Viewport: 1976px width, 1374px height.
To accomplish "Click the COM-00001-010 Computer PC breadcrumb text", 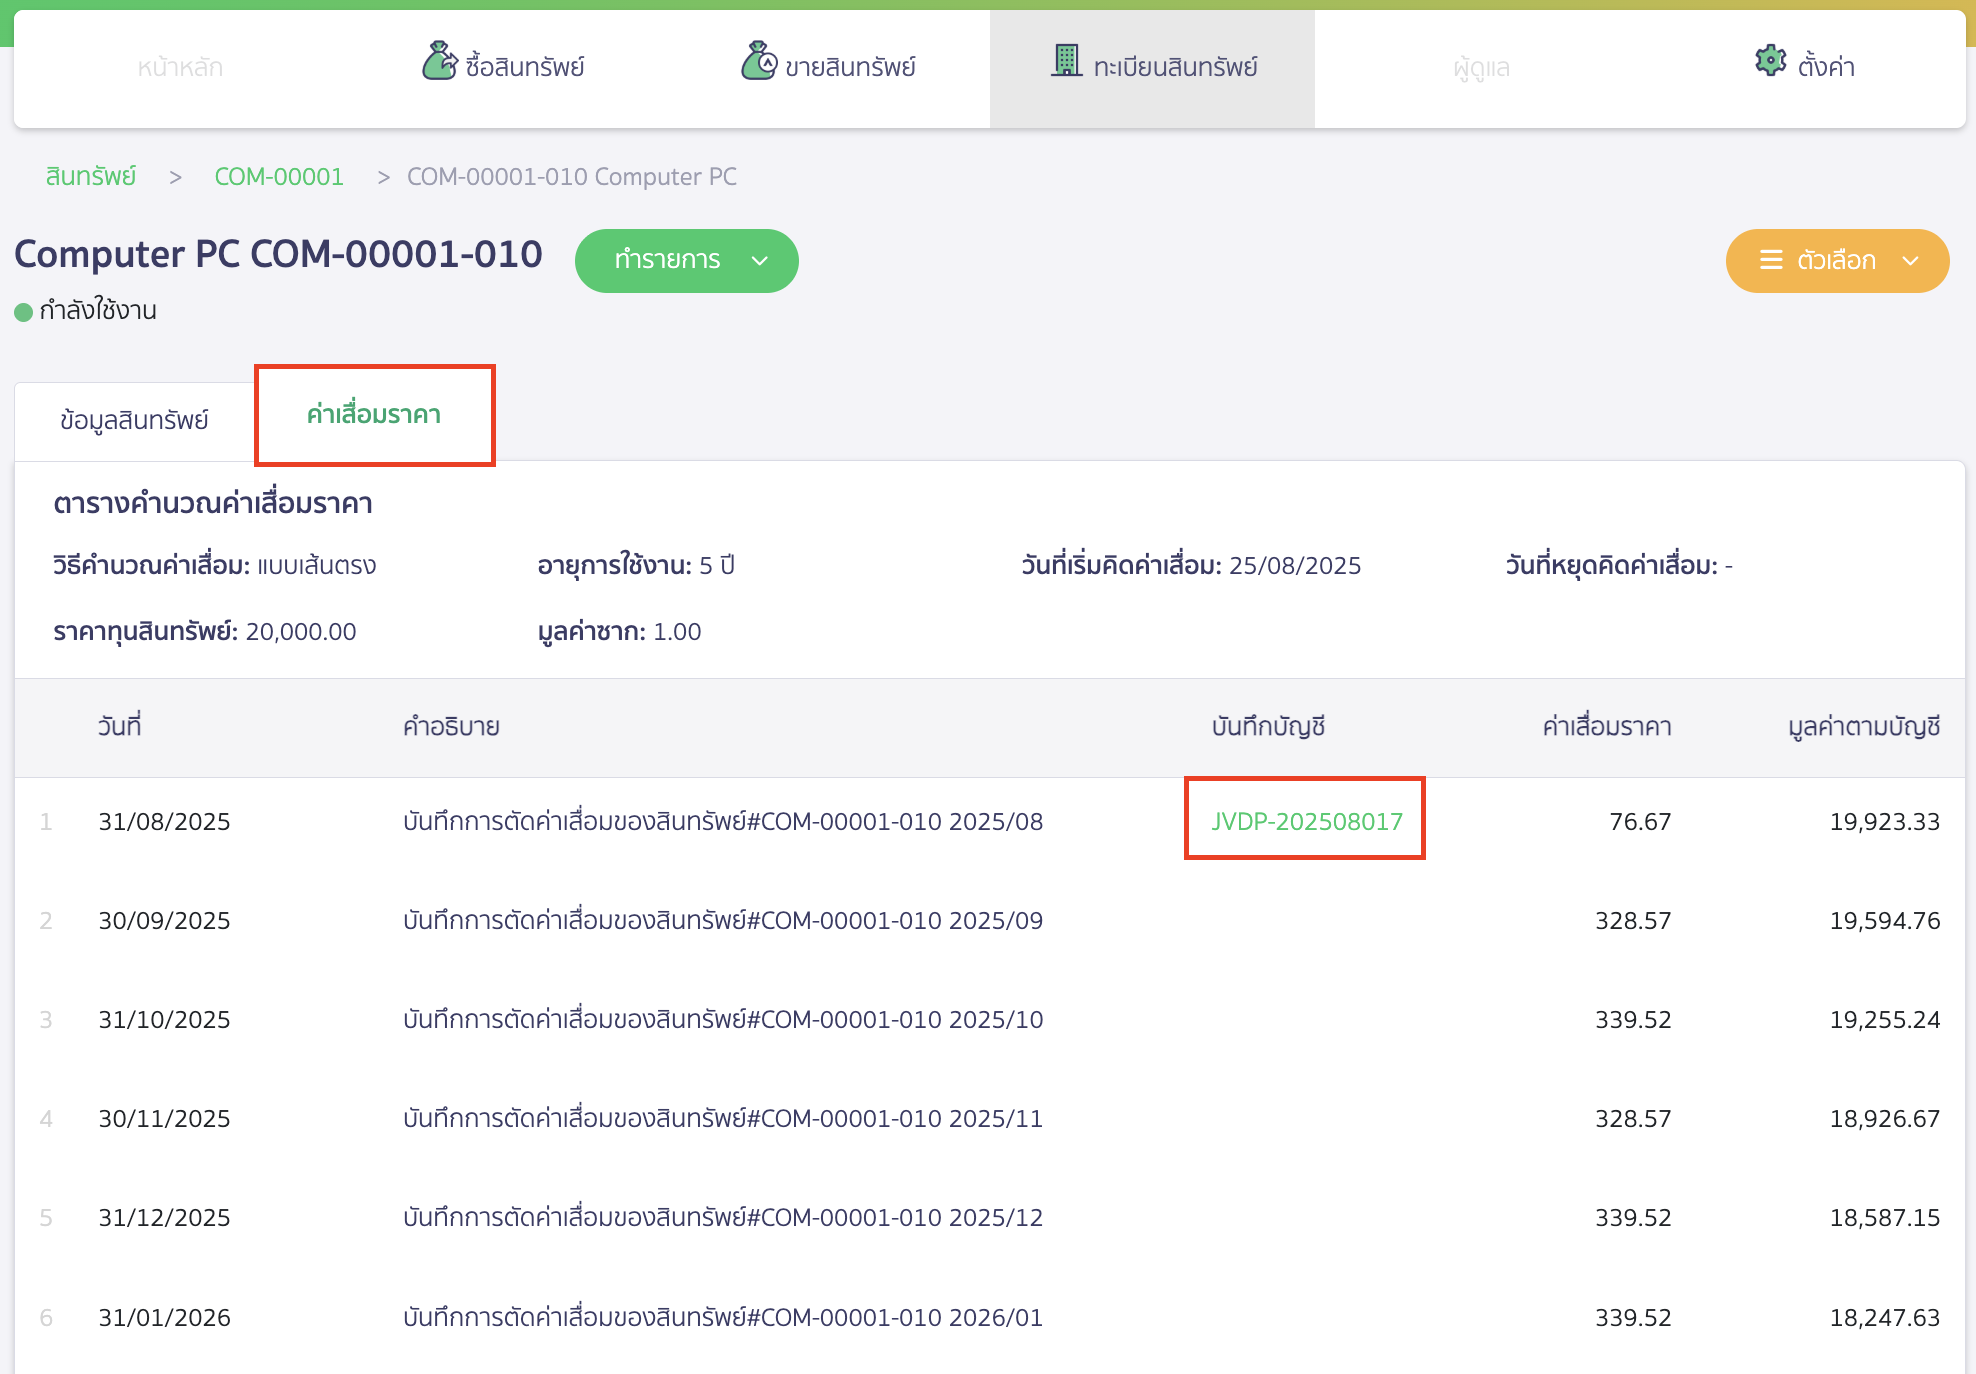I will (x=571, y=176).
